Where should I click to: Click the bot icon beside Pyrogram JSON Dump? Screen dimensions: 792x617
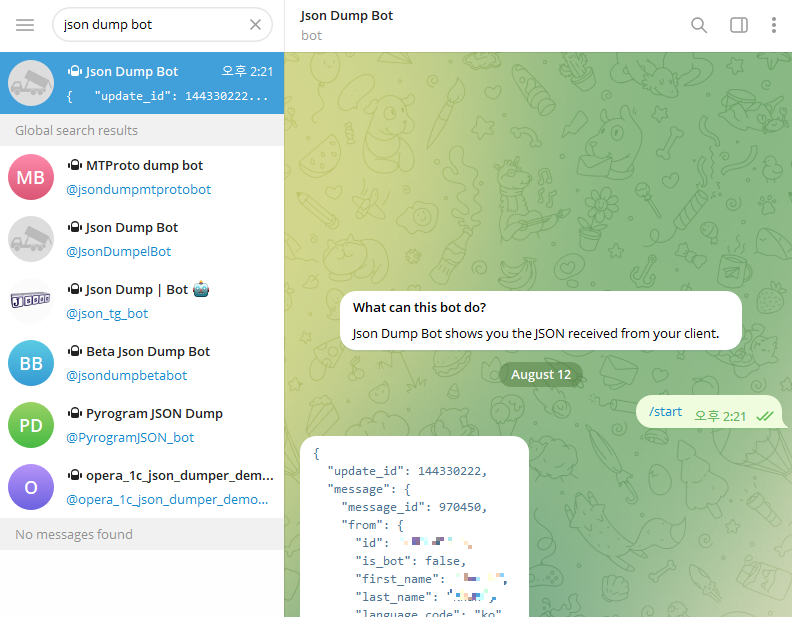pos(74,414)
